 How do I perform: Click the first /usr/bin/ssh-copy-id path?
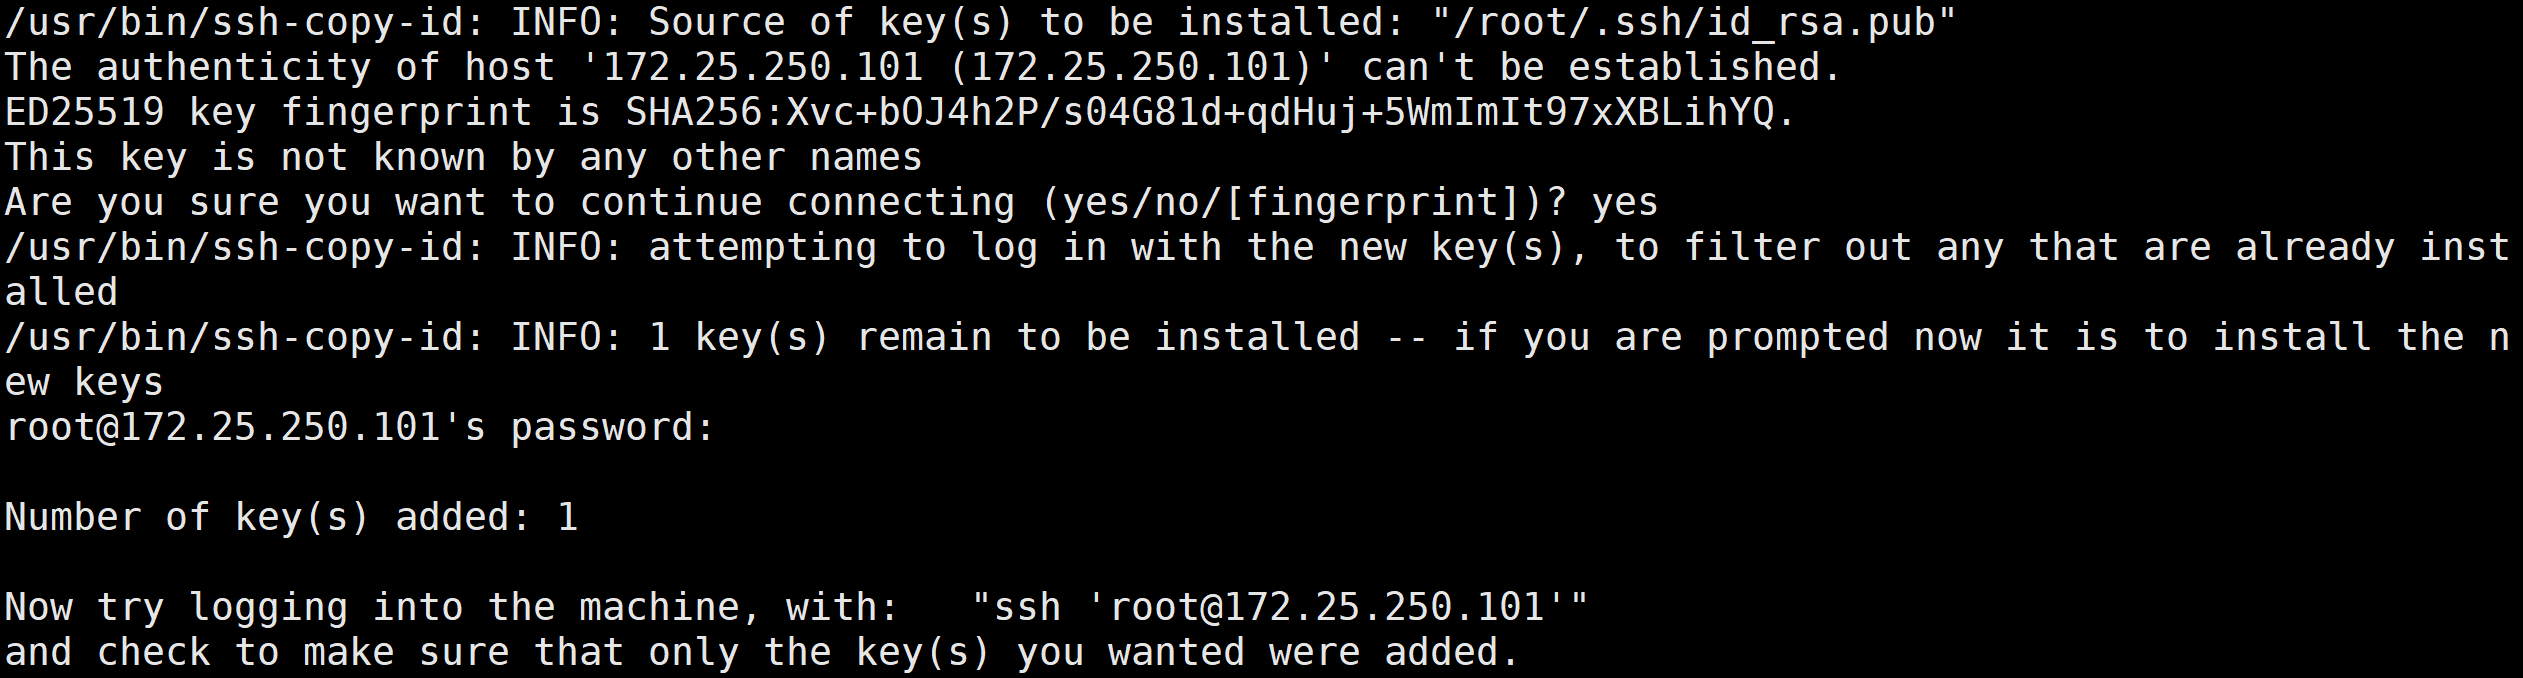tap(244, 23)
